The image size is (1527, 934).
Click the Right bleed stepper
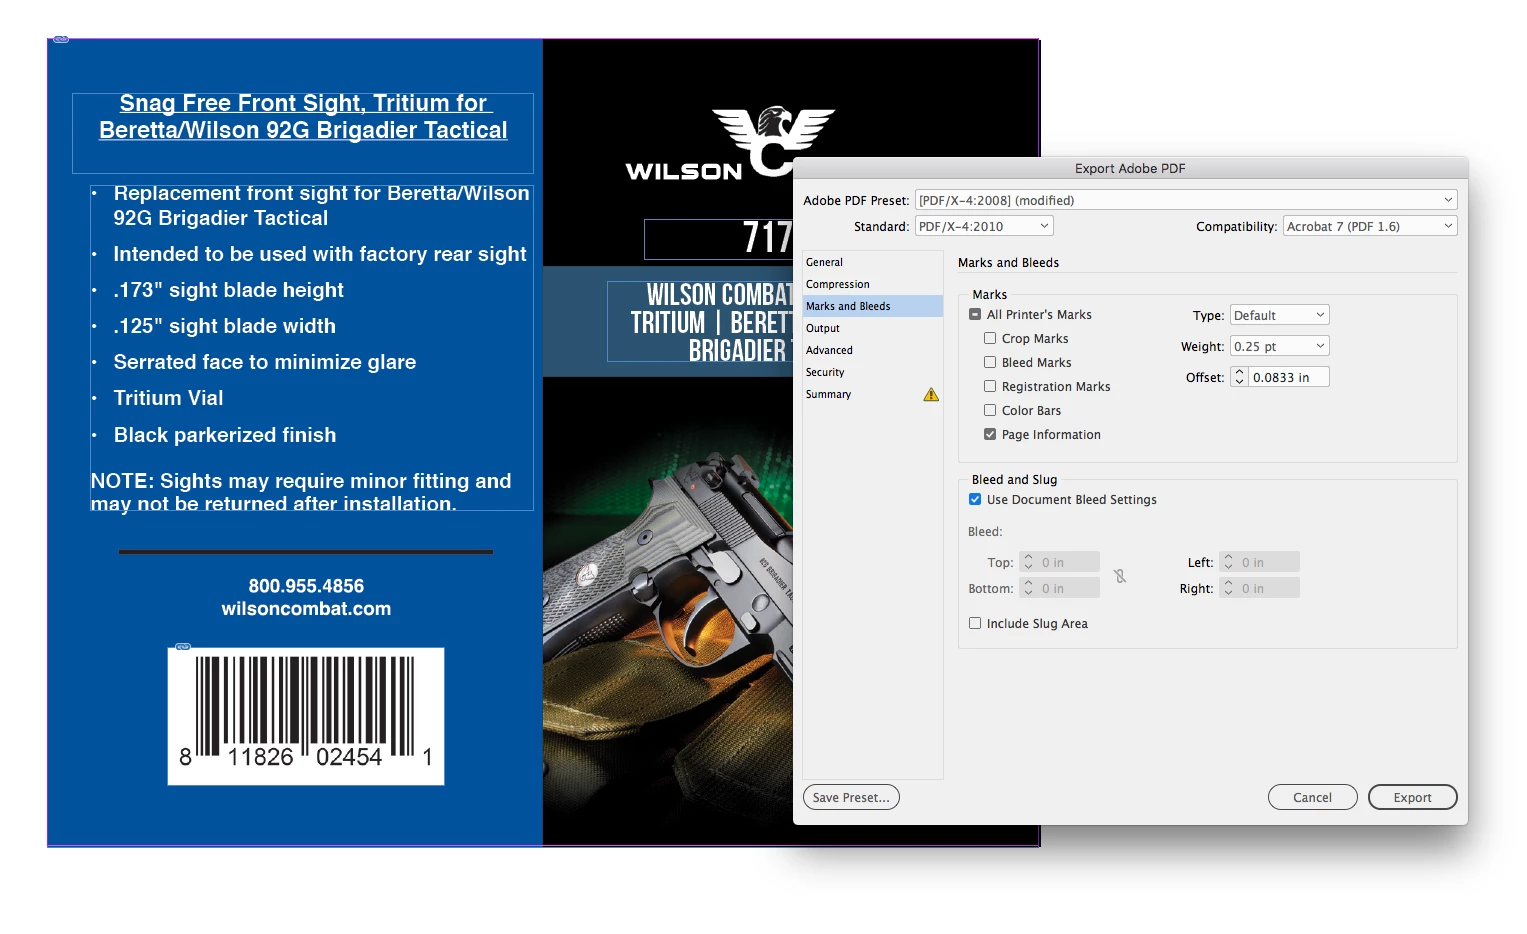pos(1228,588)
